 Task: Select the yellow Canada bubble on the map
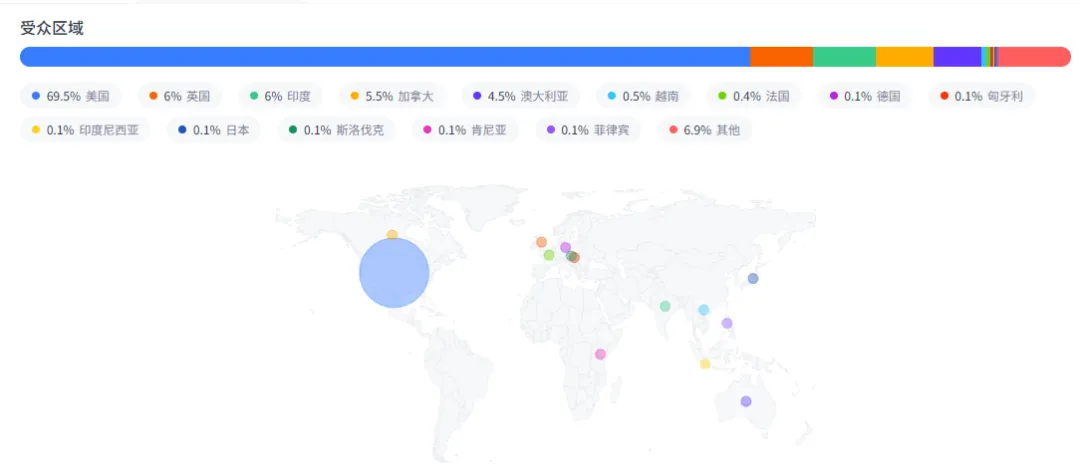pos(392,235)
